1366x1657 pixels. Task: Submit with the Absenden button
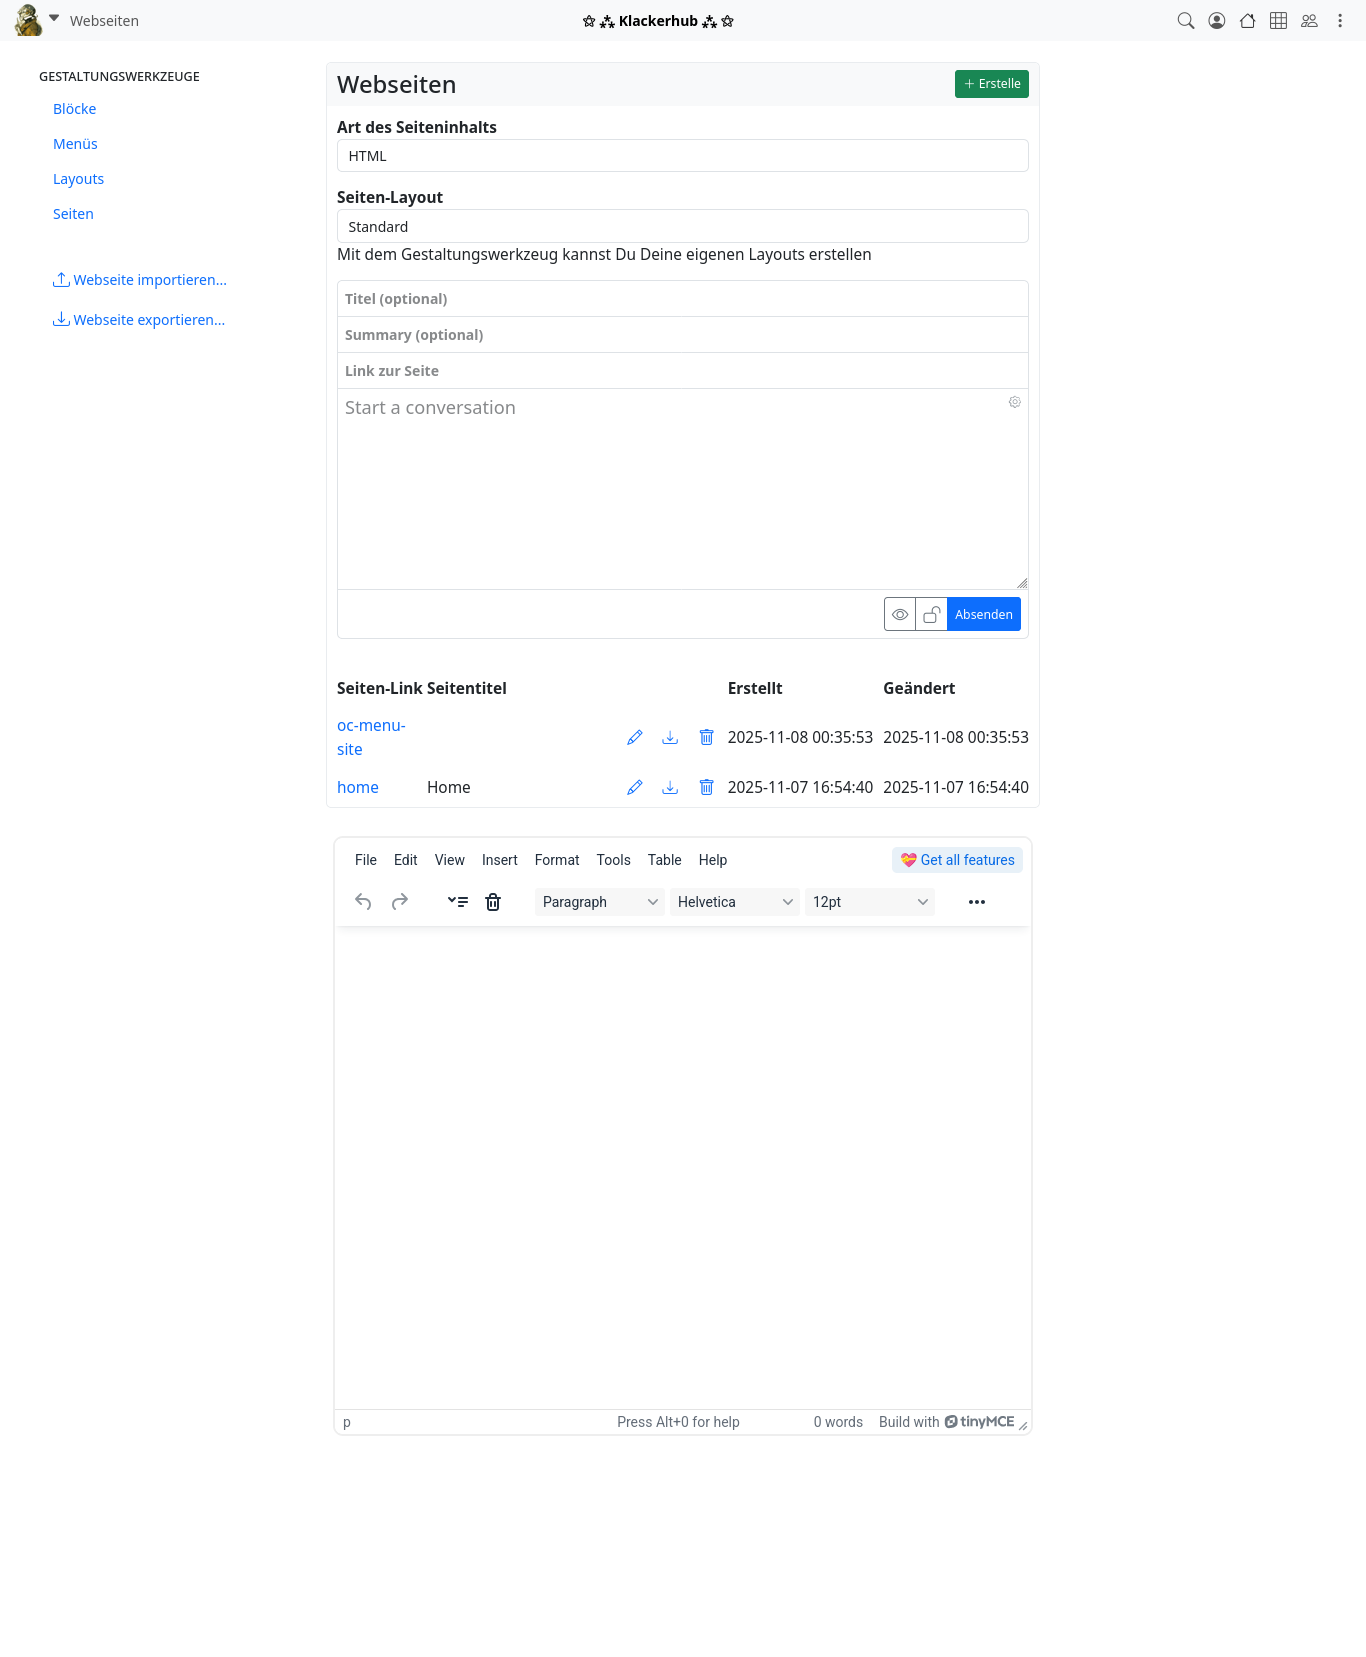(984, 614)
